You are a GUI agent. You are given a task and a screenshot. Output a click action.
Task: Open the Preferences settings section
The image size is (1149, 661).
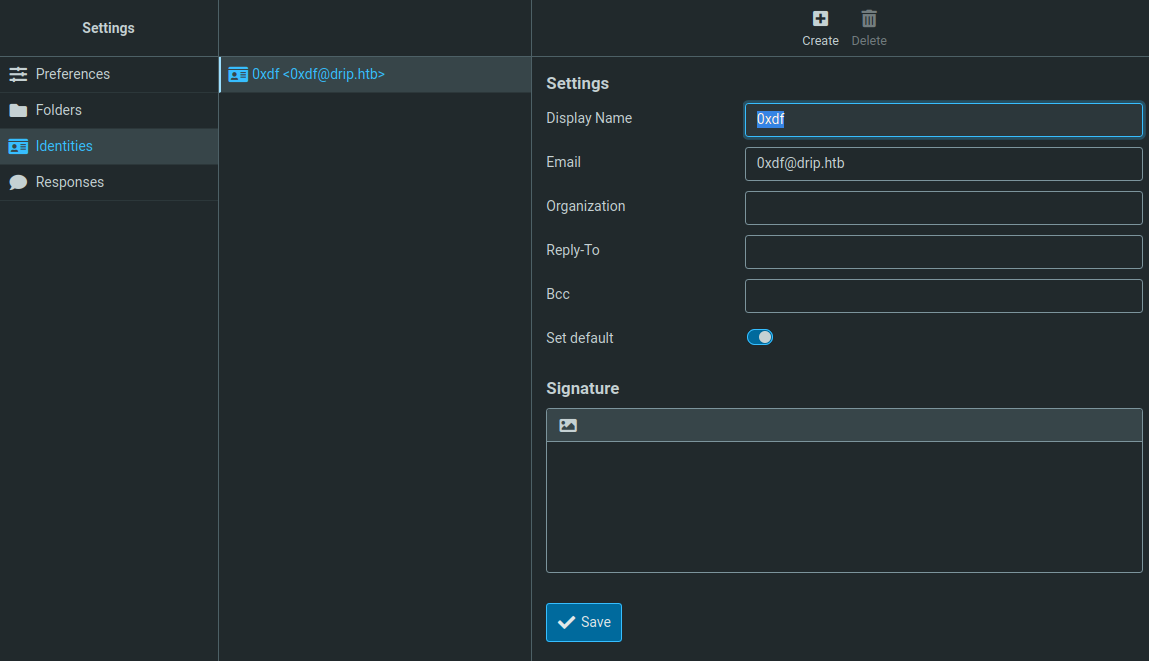[73, 74]
